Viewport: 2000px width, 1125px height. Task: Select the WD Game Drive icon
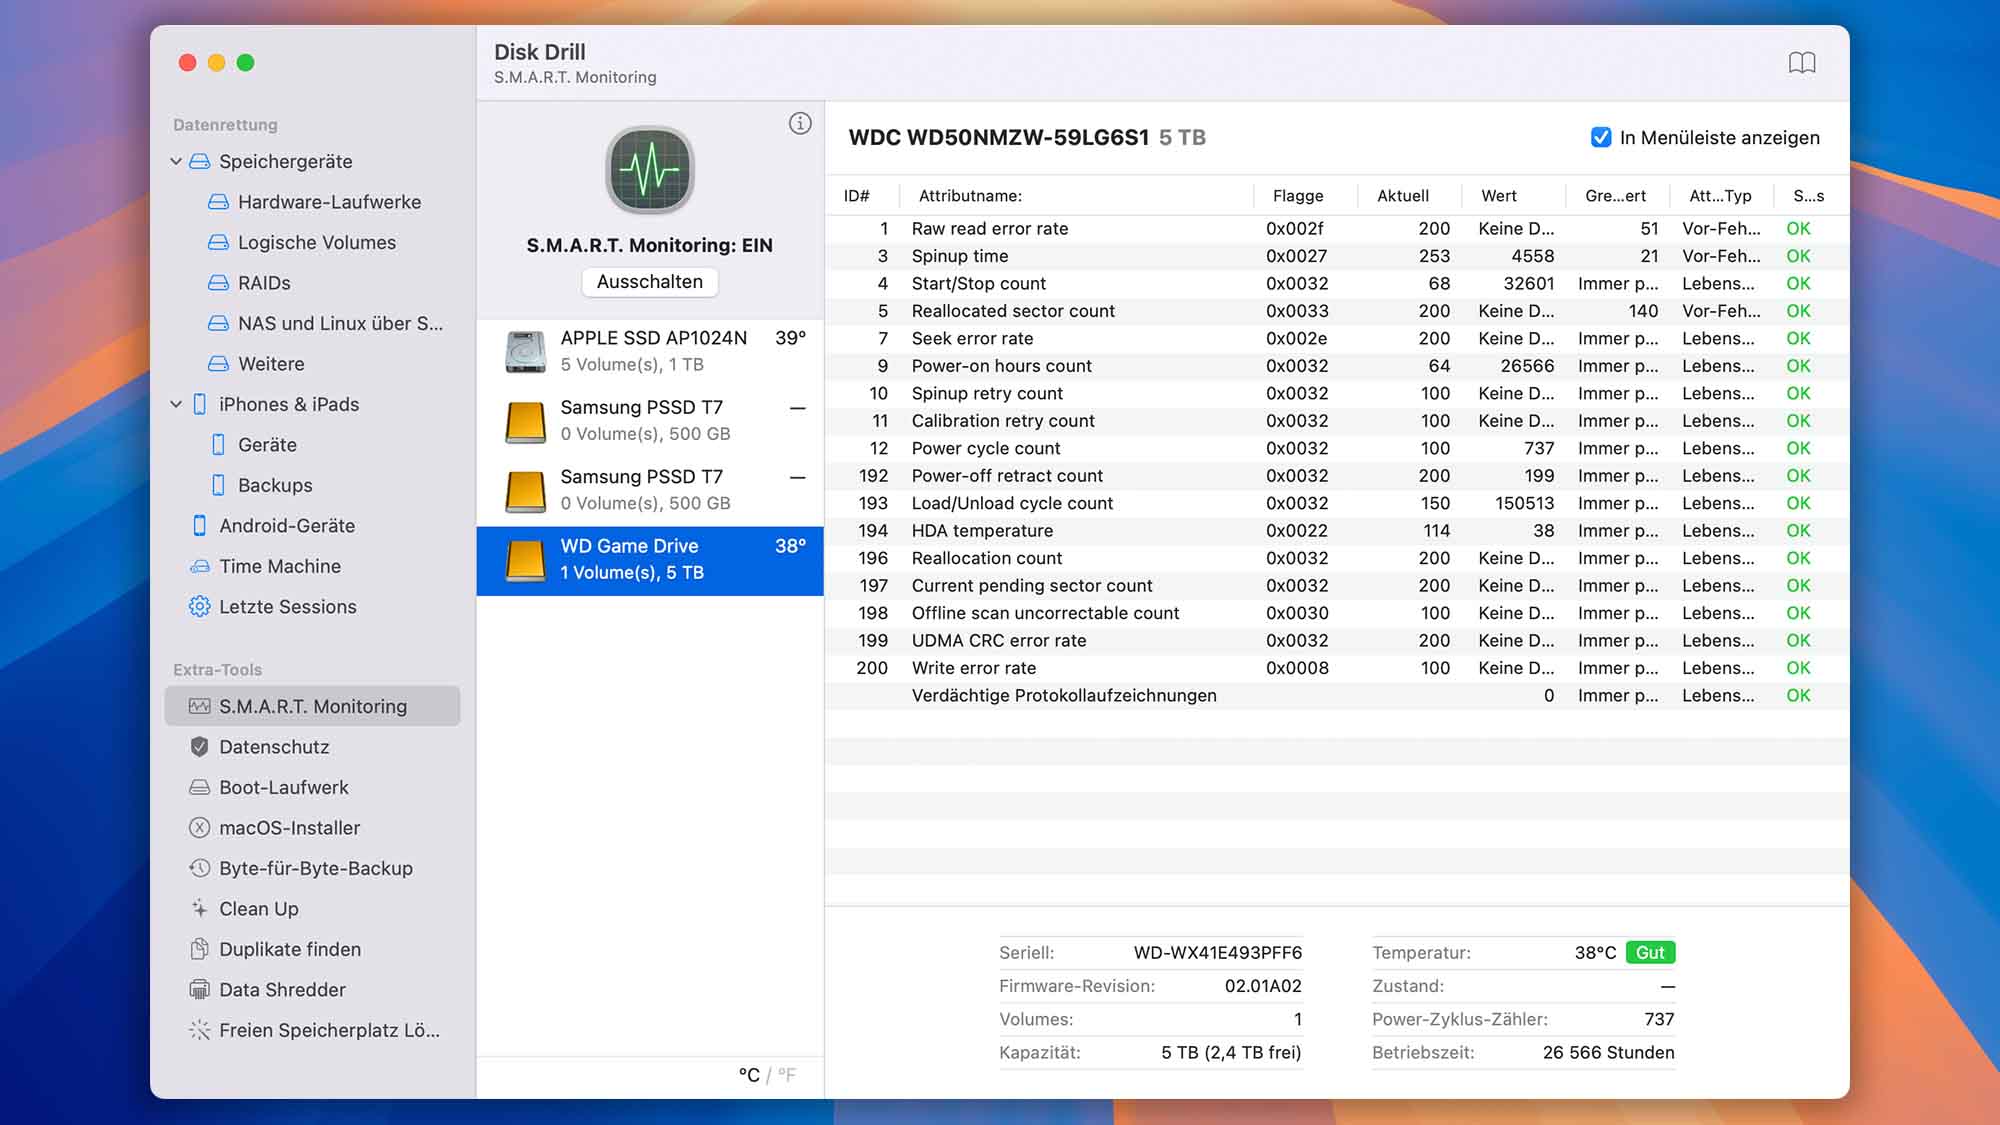tap(526, 560)
